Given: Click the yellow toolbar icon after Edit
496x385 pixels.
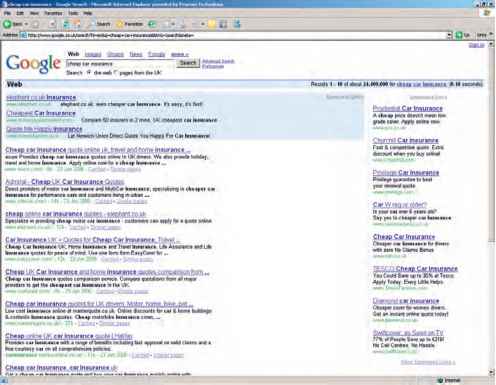Looking at the screenshot, I should pyautogui.click(x=212, y=24).
